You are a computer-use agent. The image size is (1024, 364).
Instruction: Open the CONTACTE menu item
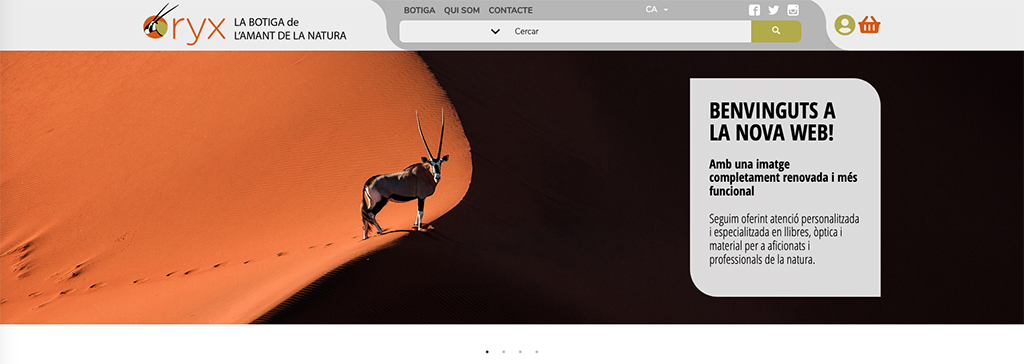click(511, 10)
